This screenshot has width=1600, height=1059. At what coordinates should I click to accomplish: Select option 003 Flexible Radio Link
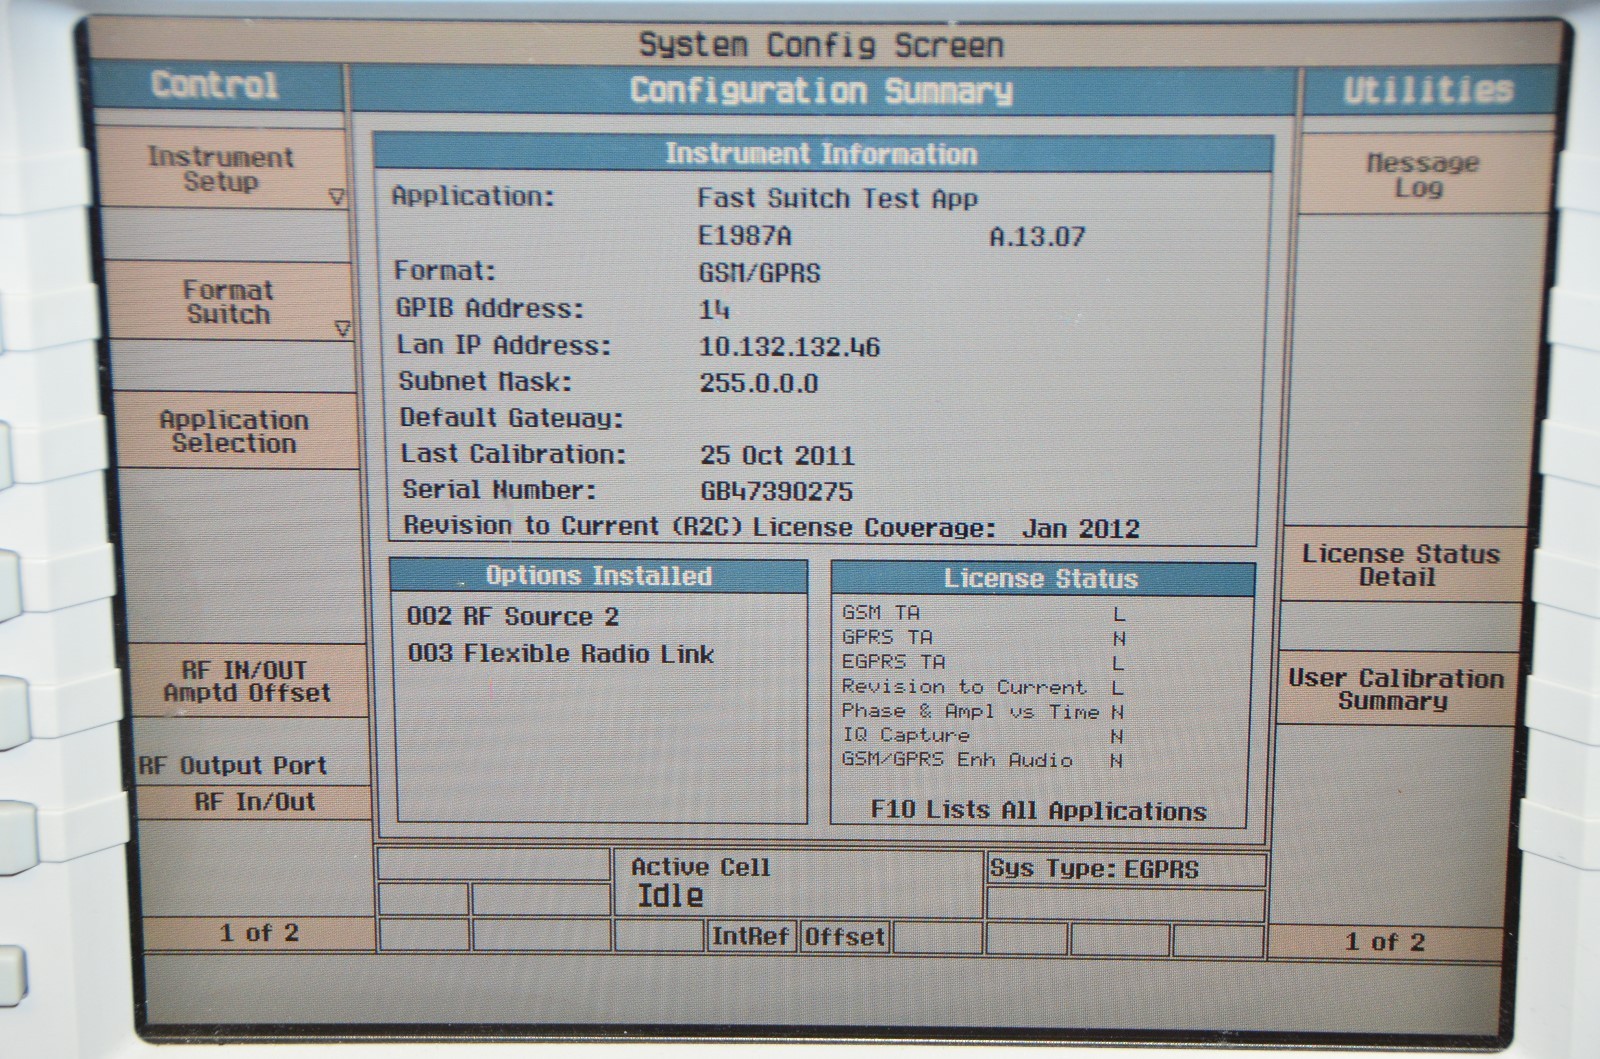pos(560,654)
